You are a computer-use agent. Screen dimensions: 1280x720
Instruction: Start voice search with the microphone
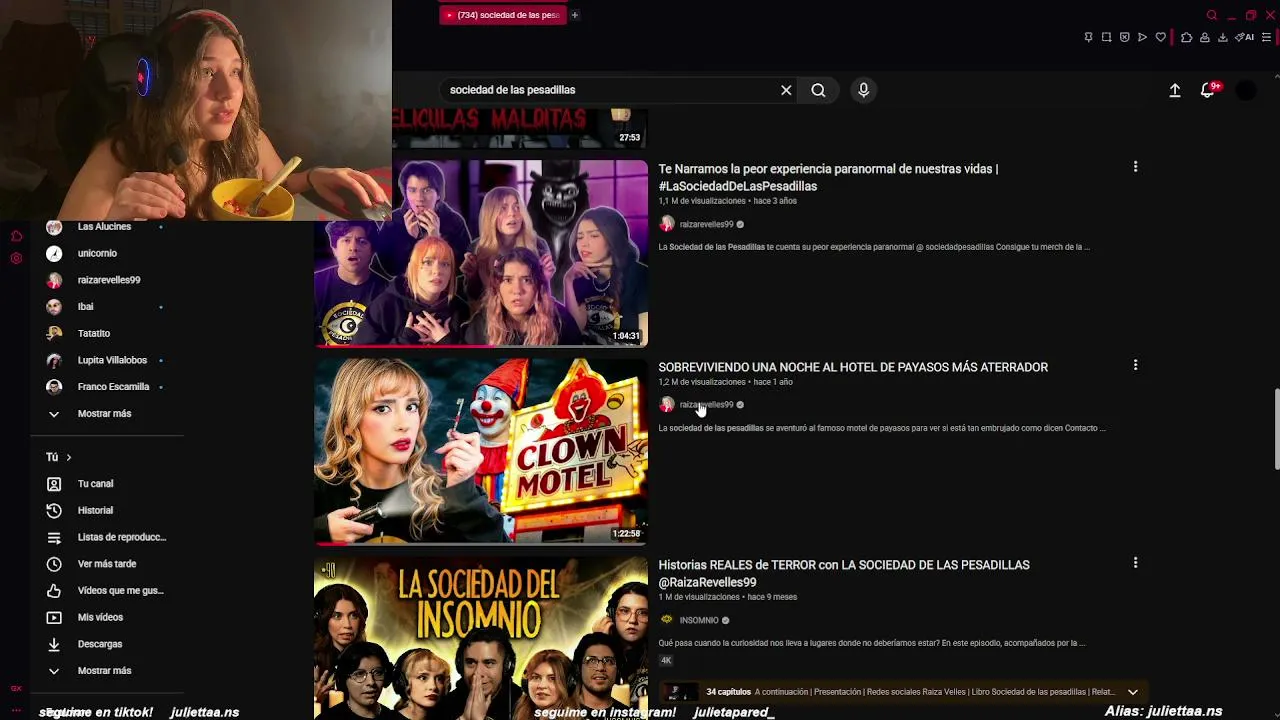click(864, 90)
